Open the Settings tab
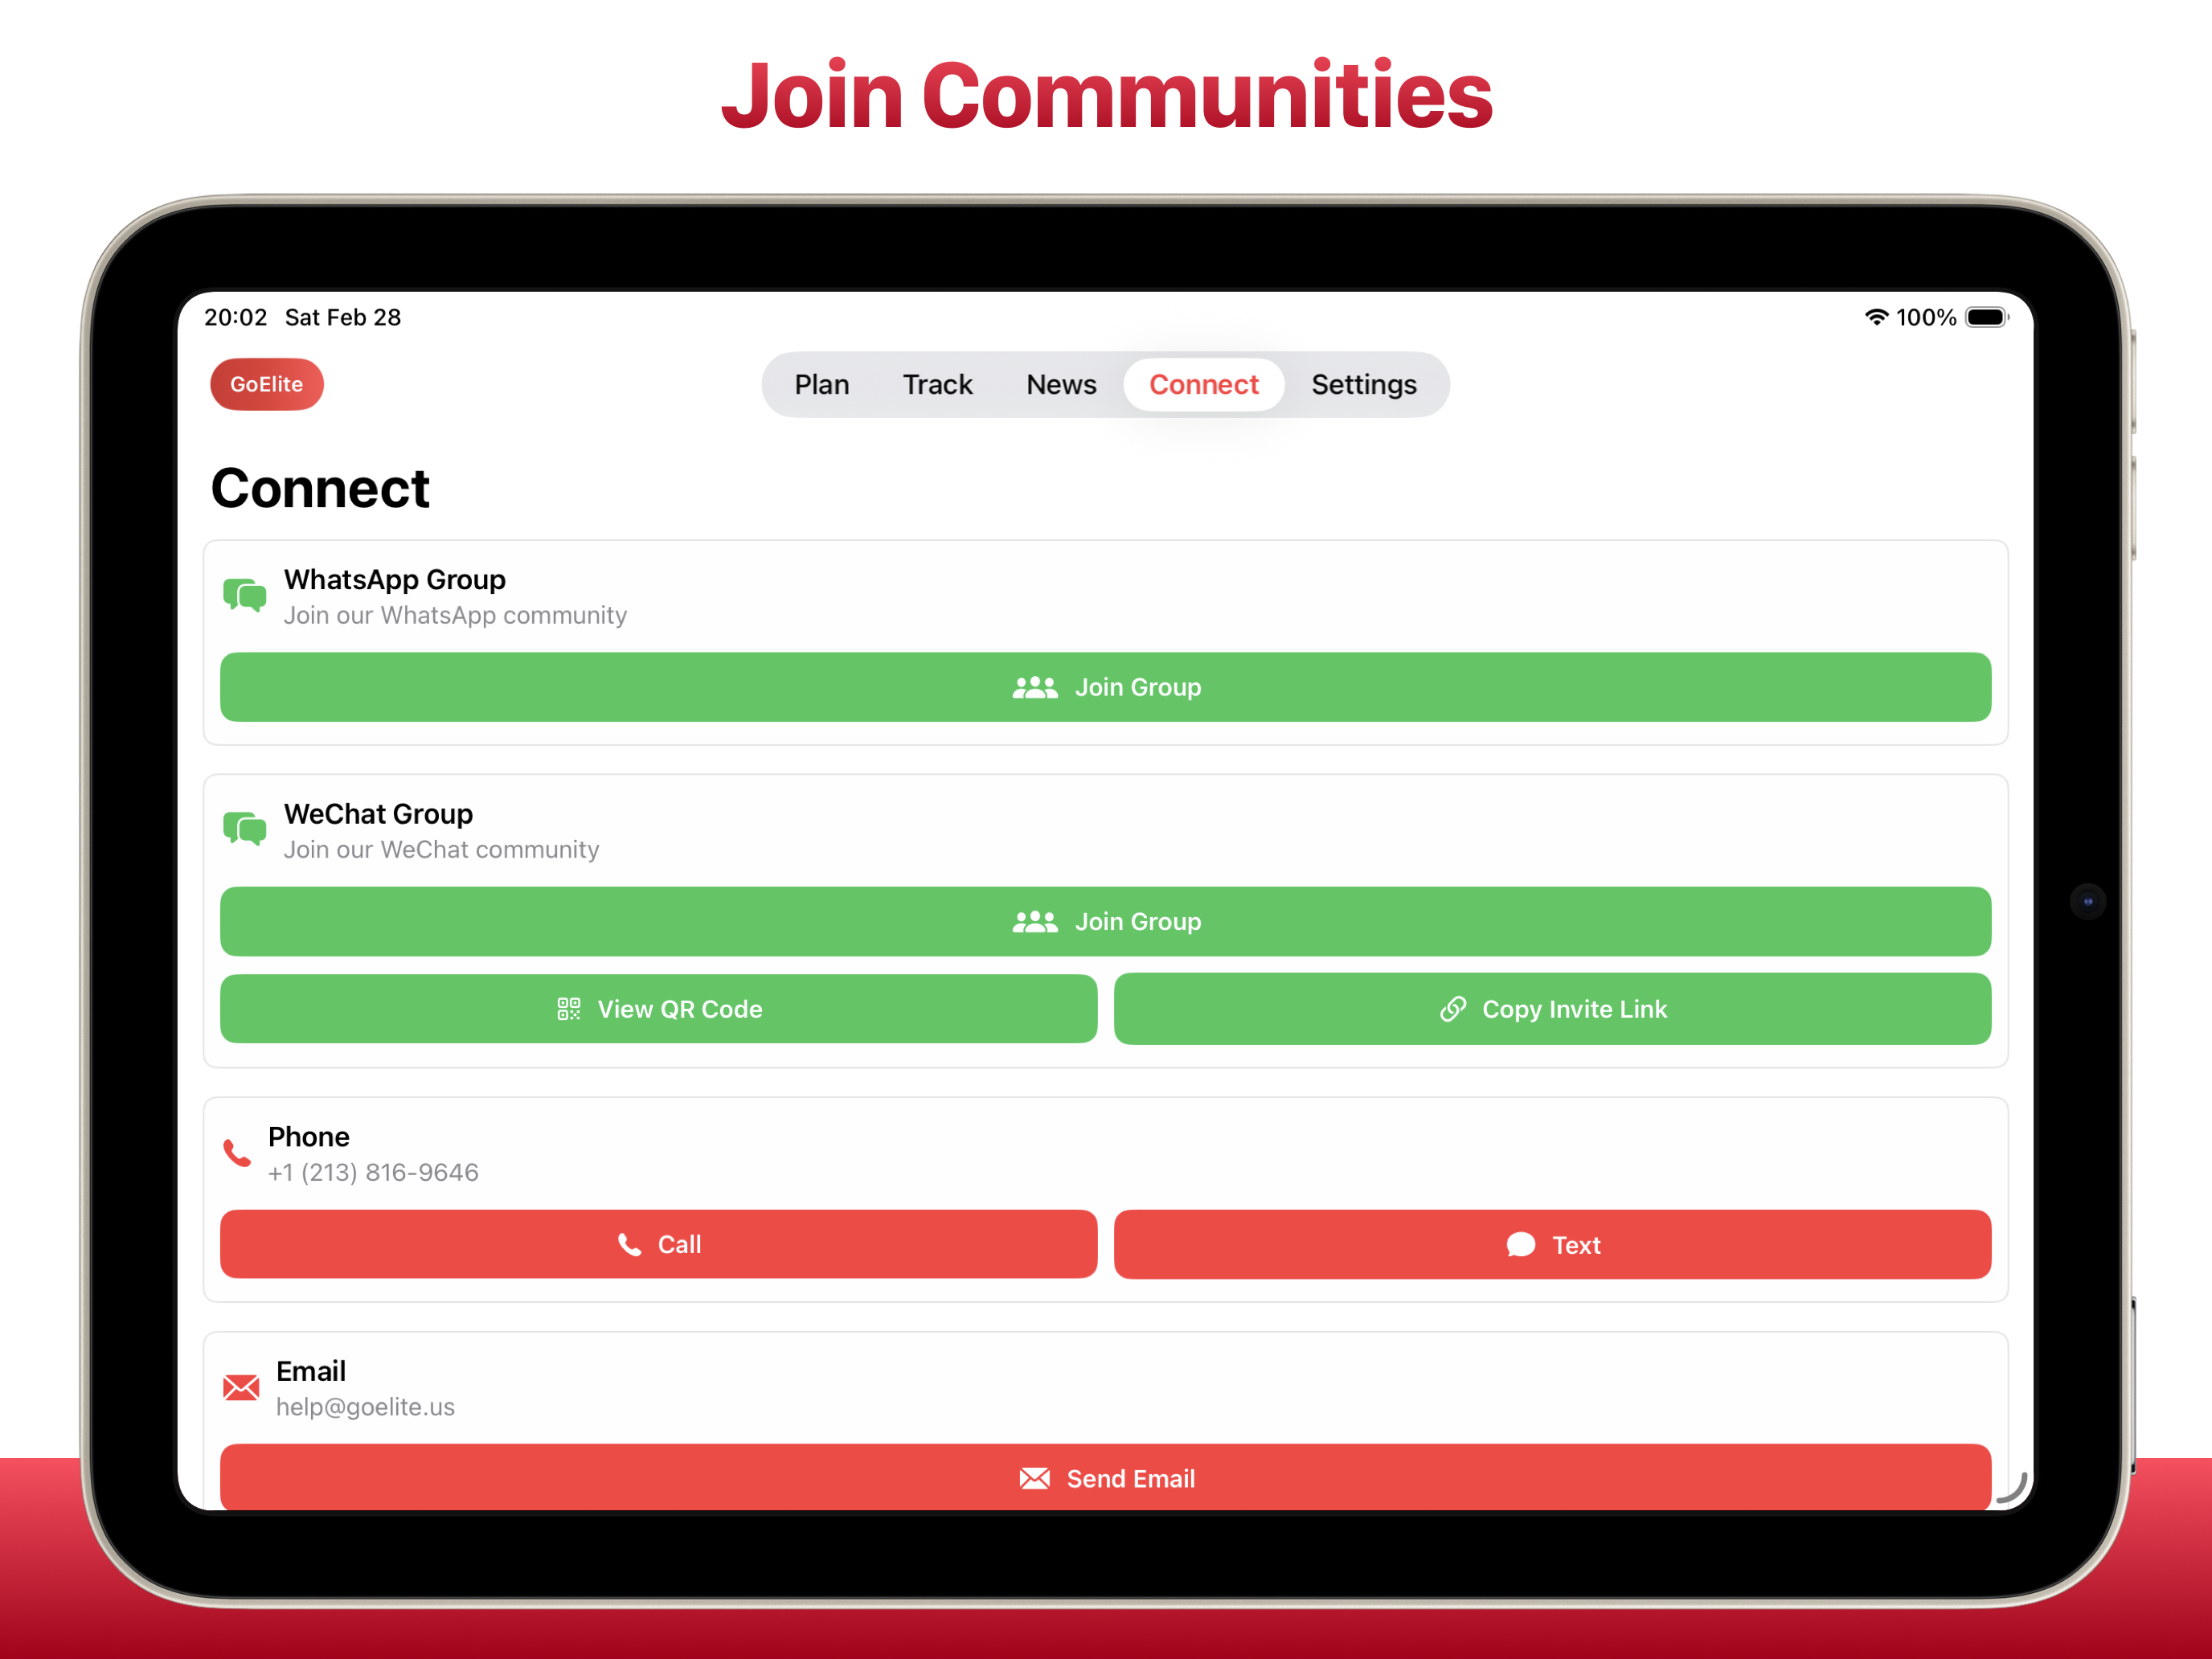This screenshot has width=2212, height=1659. 1363,385
